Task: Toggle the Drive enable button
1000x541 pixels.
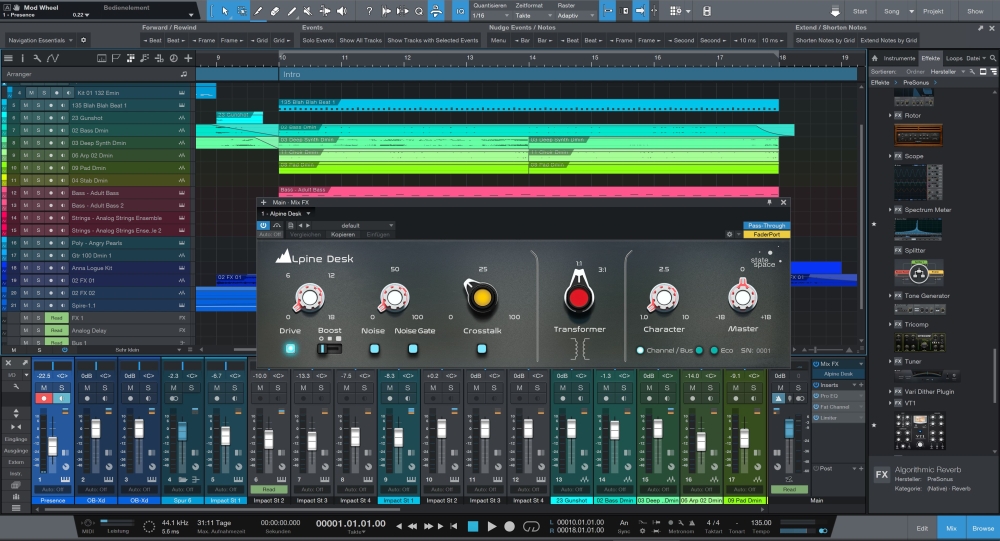Action: pyautogui.click(x=290, y=348)
